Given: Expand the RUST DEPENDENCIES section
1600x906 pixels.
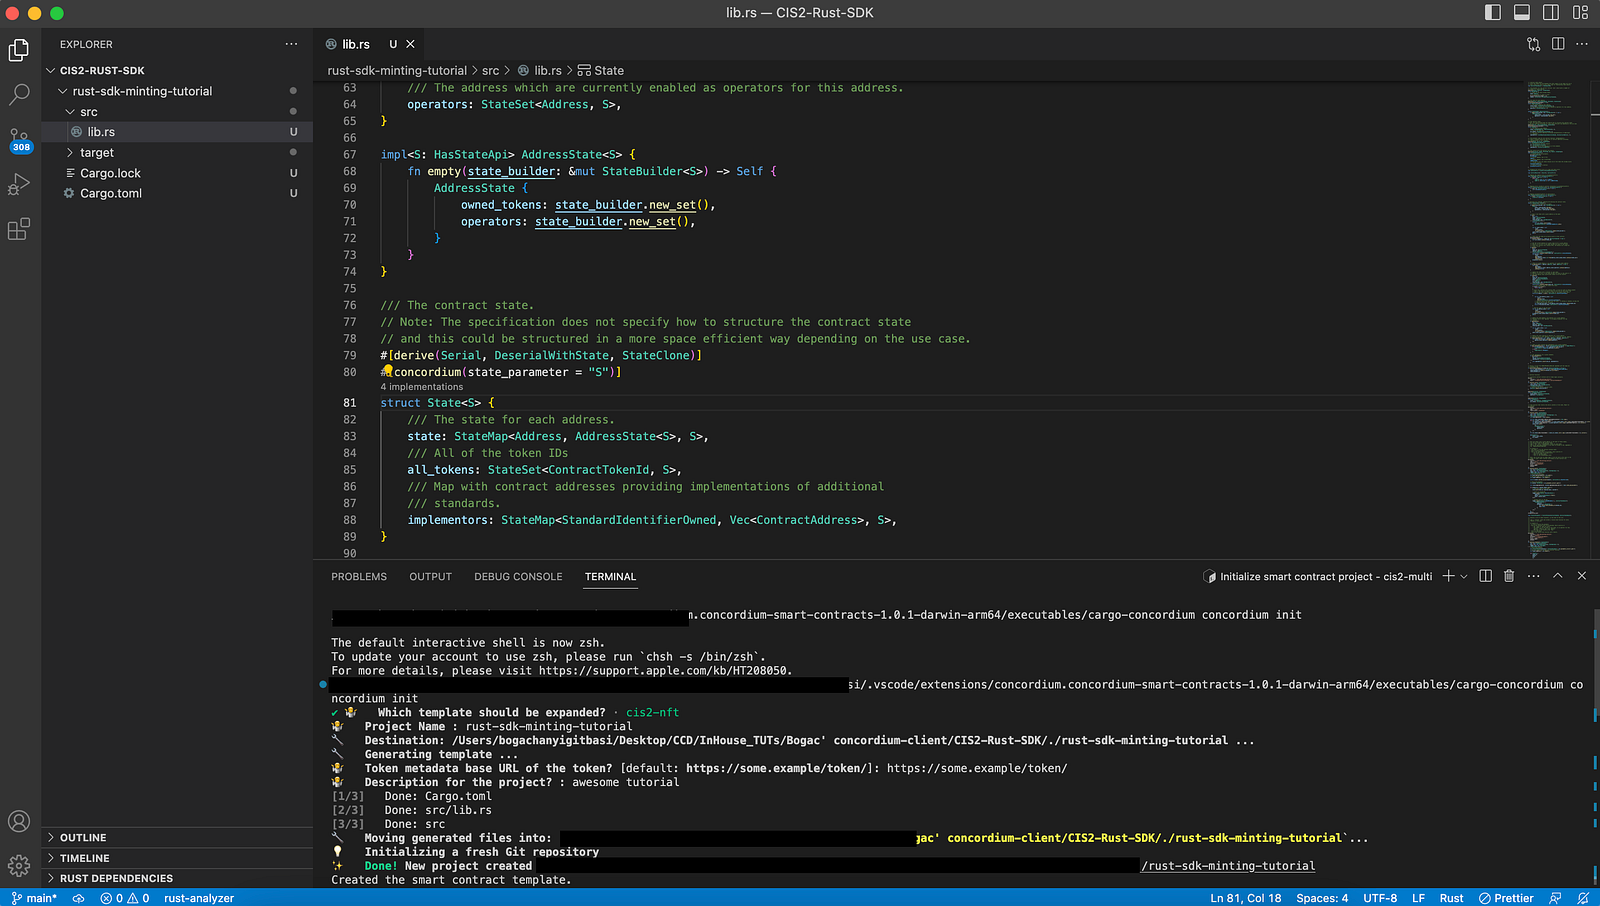Looking at the screenshot, I should click(x=177, y=878).
